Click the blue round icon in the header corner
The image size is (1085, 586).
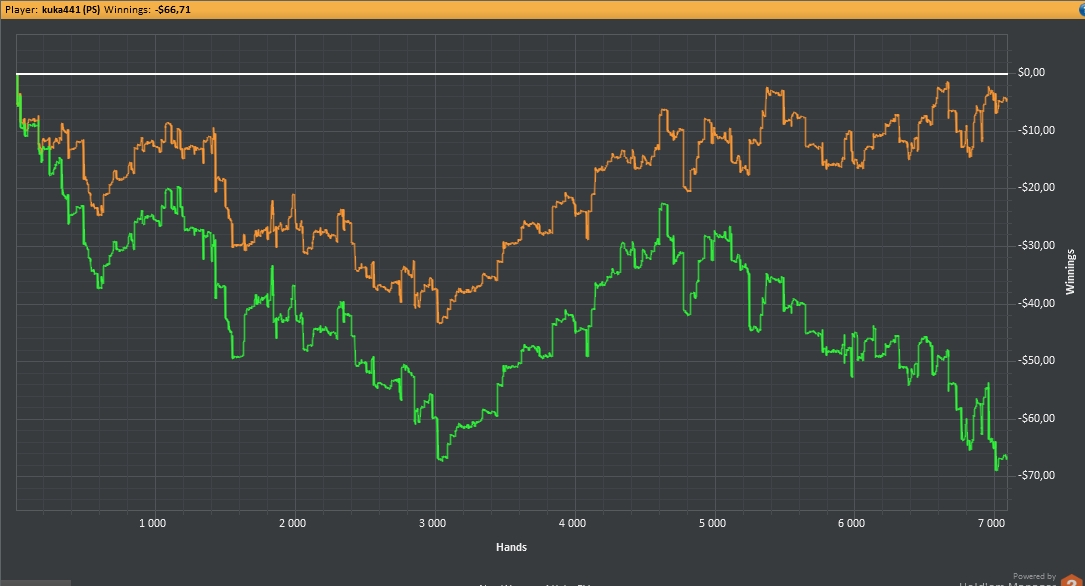click(x=1081, y=8)
